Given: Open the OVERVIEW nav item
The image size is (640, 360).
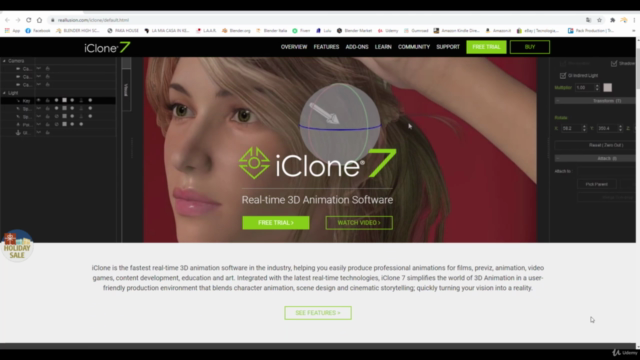Looking at the screenshot, I should coord(294,47).
